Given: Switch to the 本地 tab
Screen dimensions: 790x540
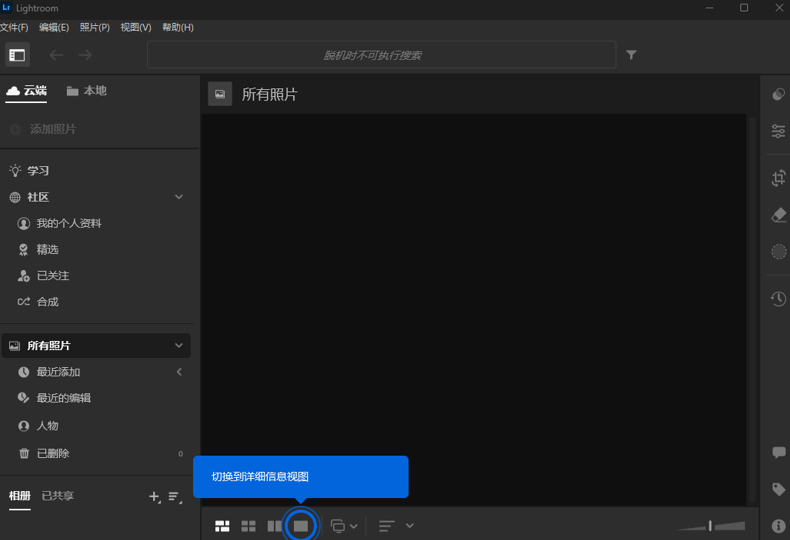Looking at the screenshot, I should (x=87, y=91).
